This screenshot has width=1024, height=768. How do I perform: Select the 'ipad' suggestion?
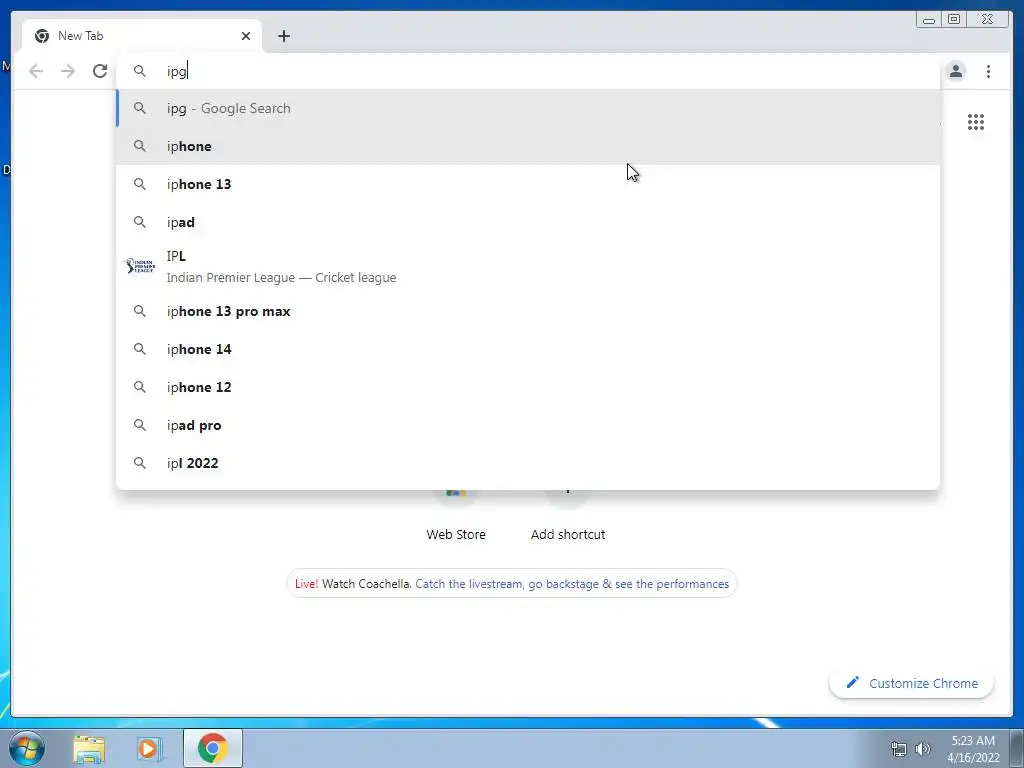[528, 222]
